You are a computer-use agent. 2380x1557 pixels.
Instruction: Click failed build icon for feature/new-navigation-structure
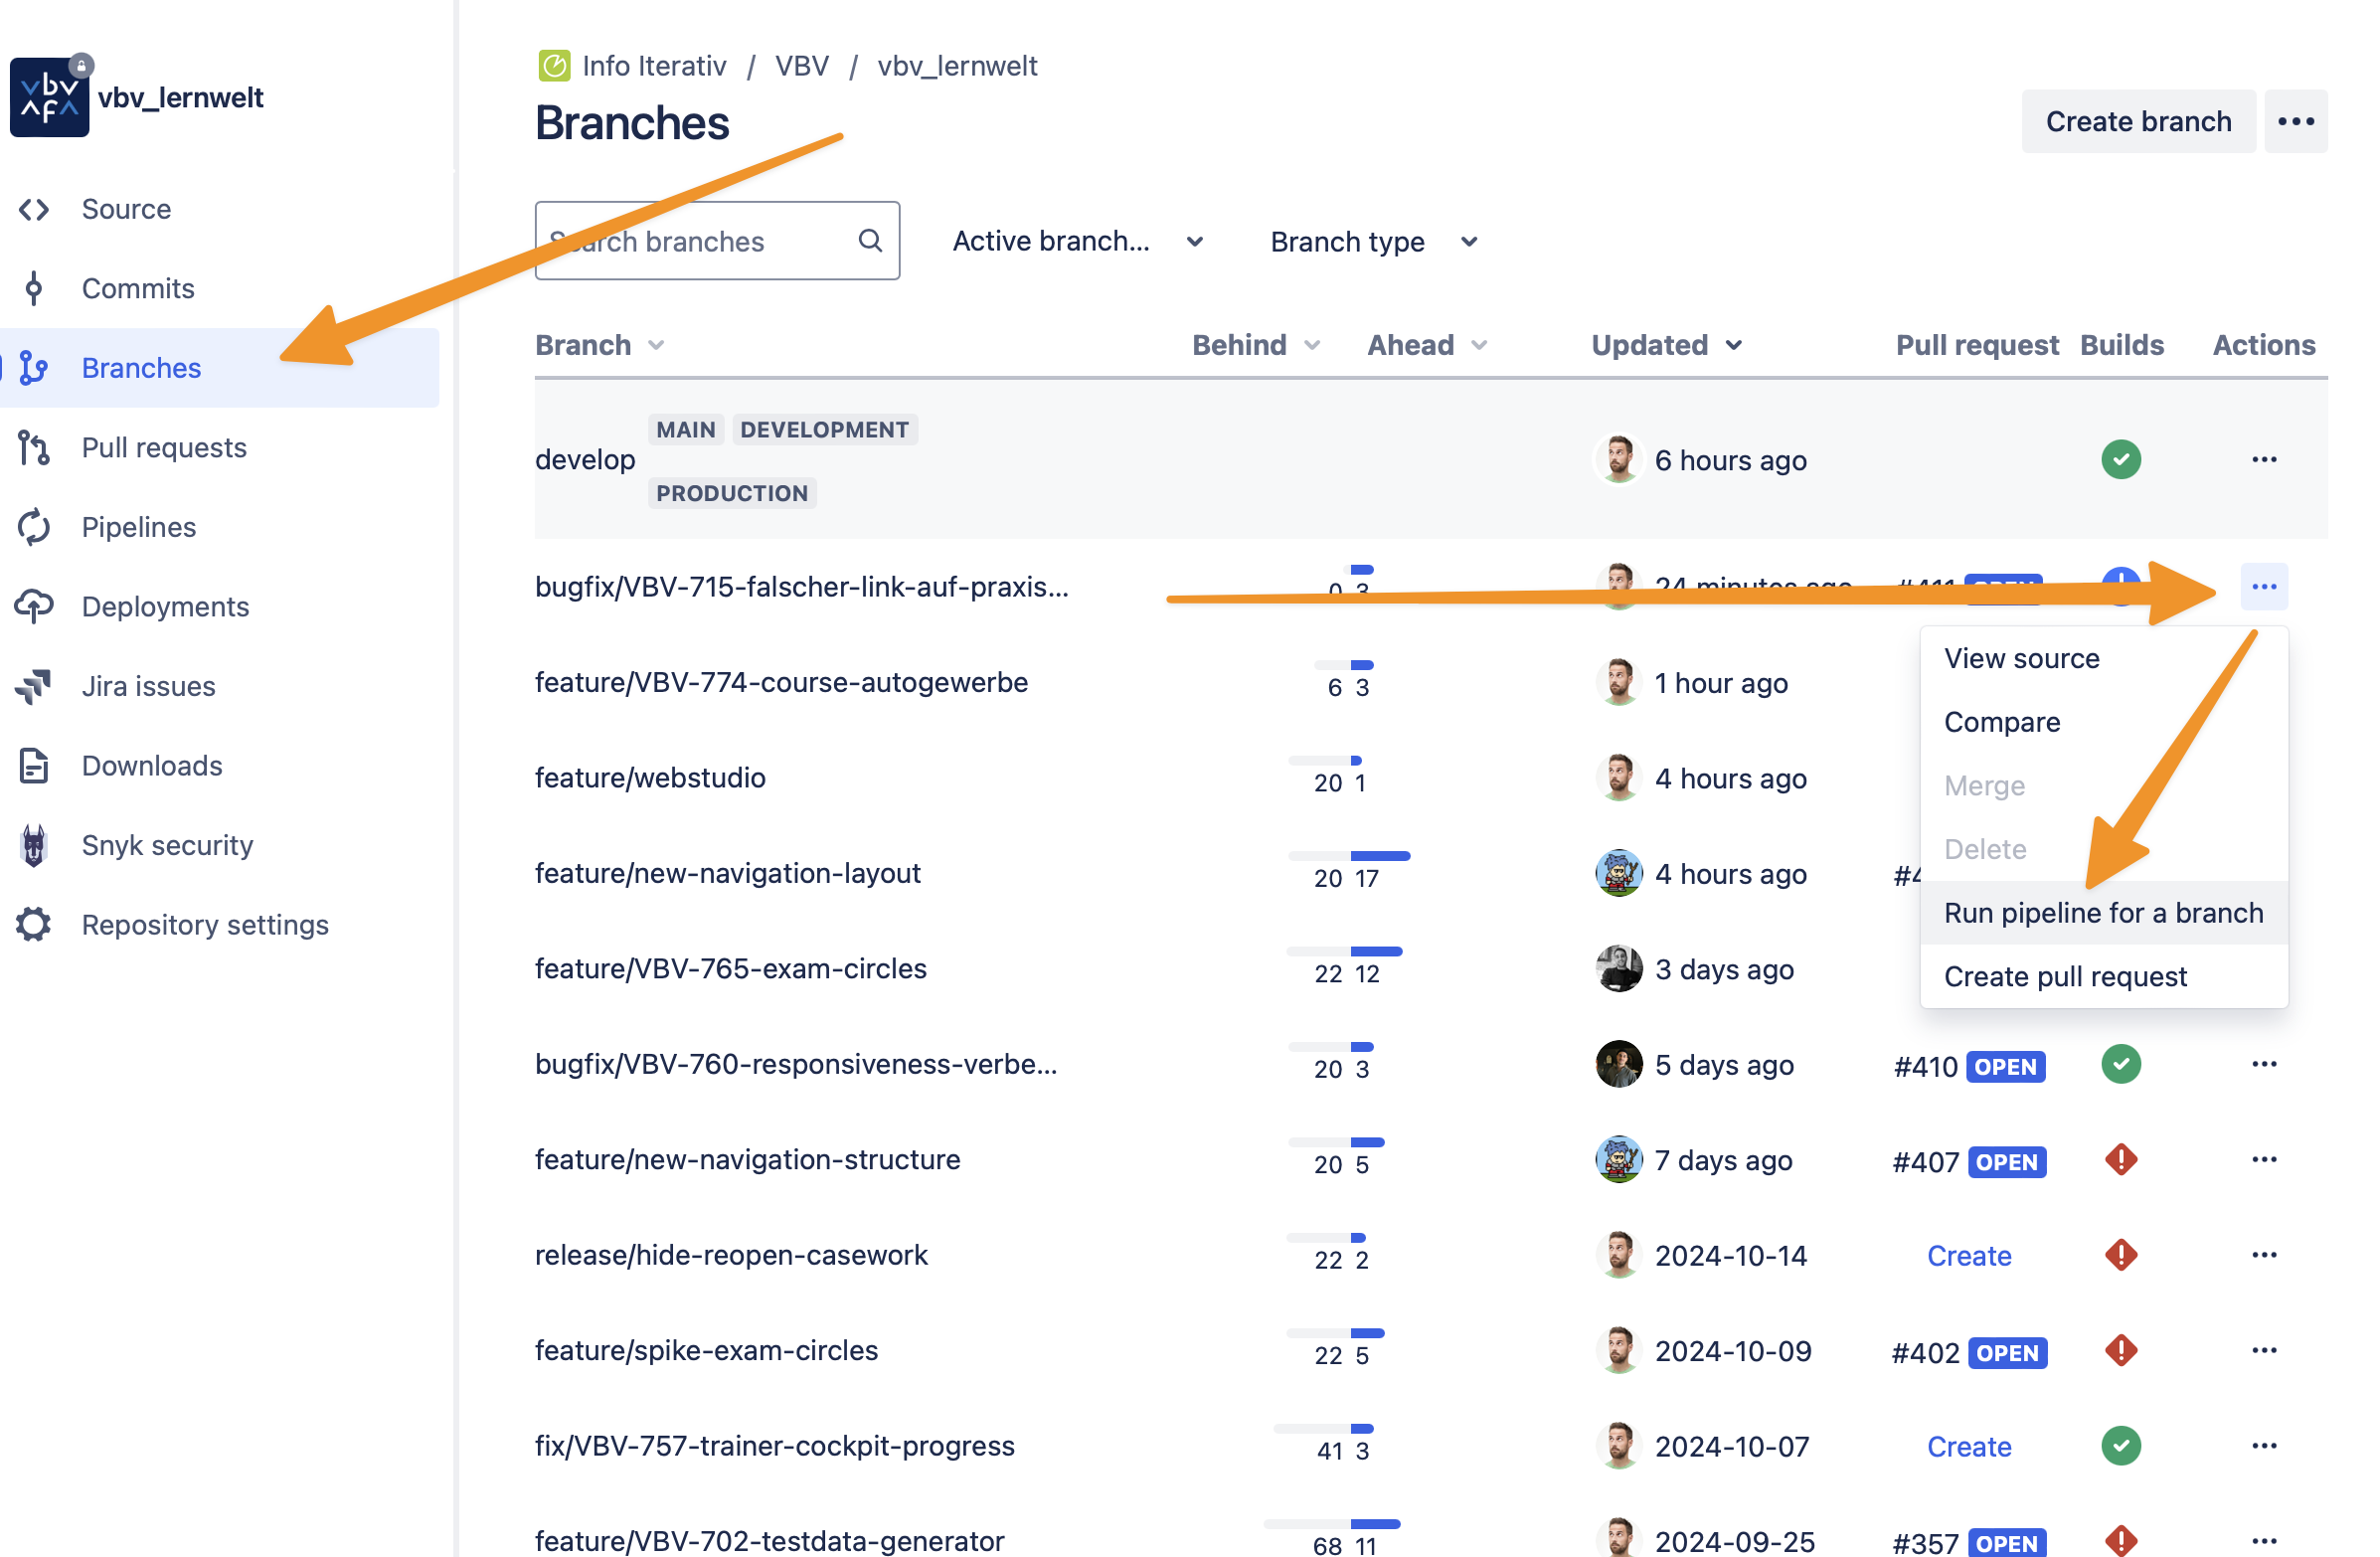pyautogui.click(x=2120, y=1160)
